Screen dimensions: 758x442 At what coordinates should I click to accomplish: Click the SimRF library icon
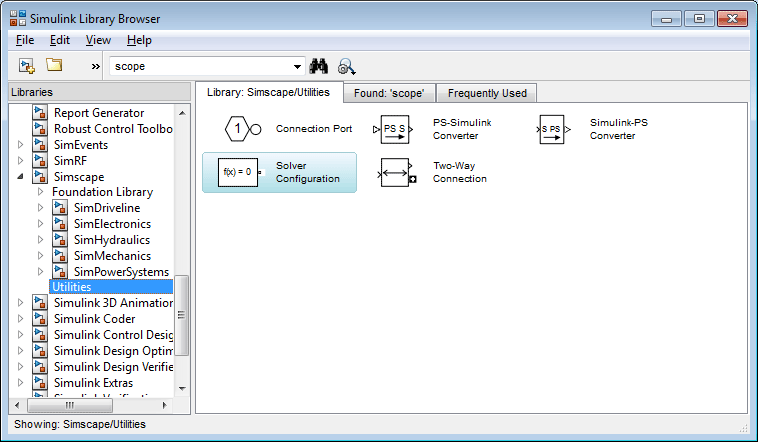coord(40,161)
